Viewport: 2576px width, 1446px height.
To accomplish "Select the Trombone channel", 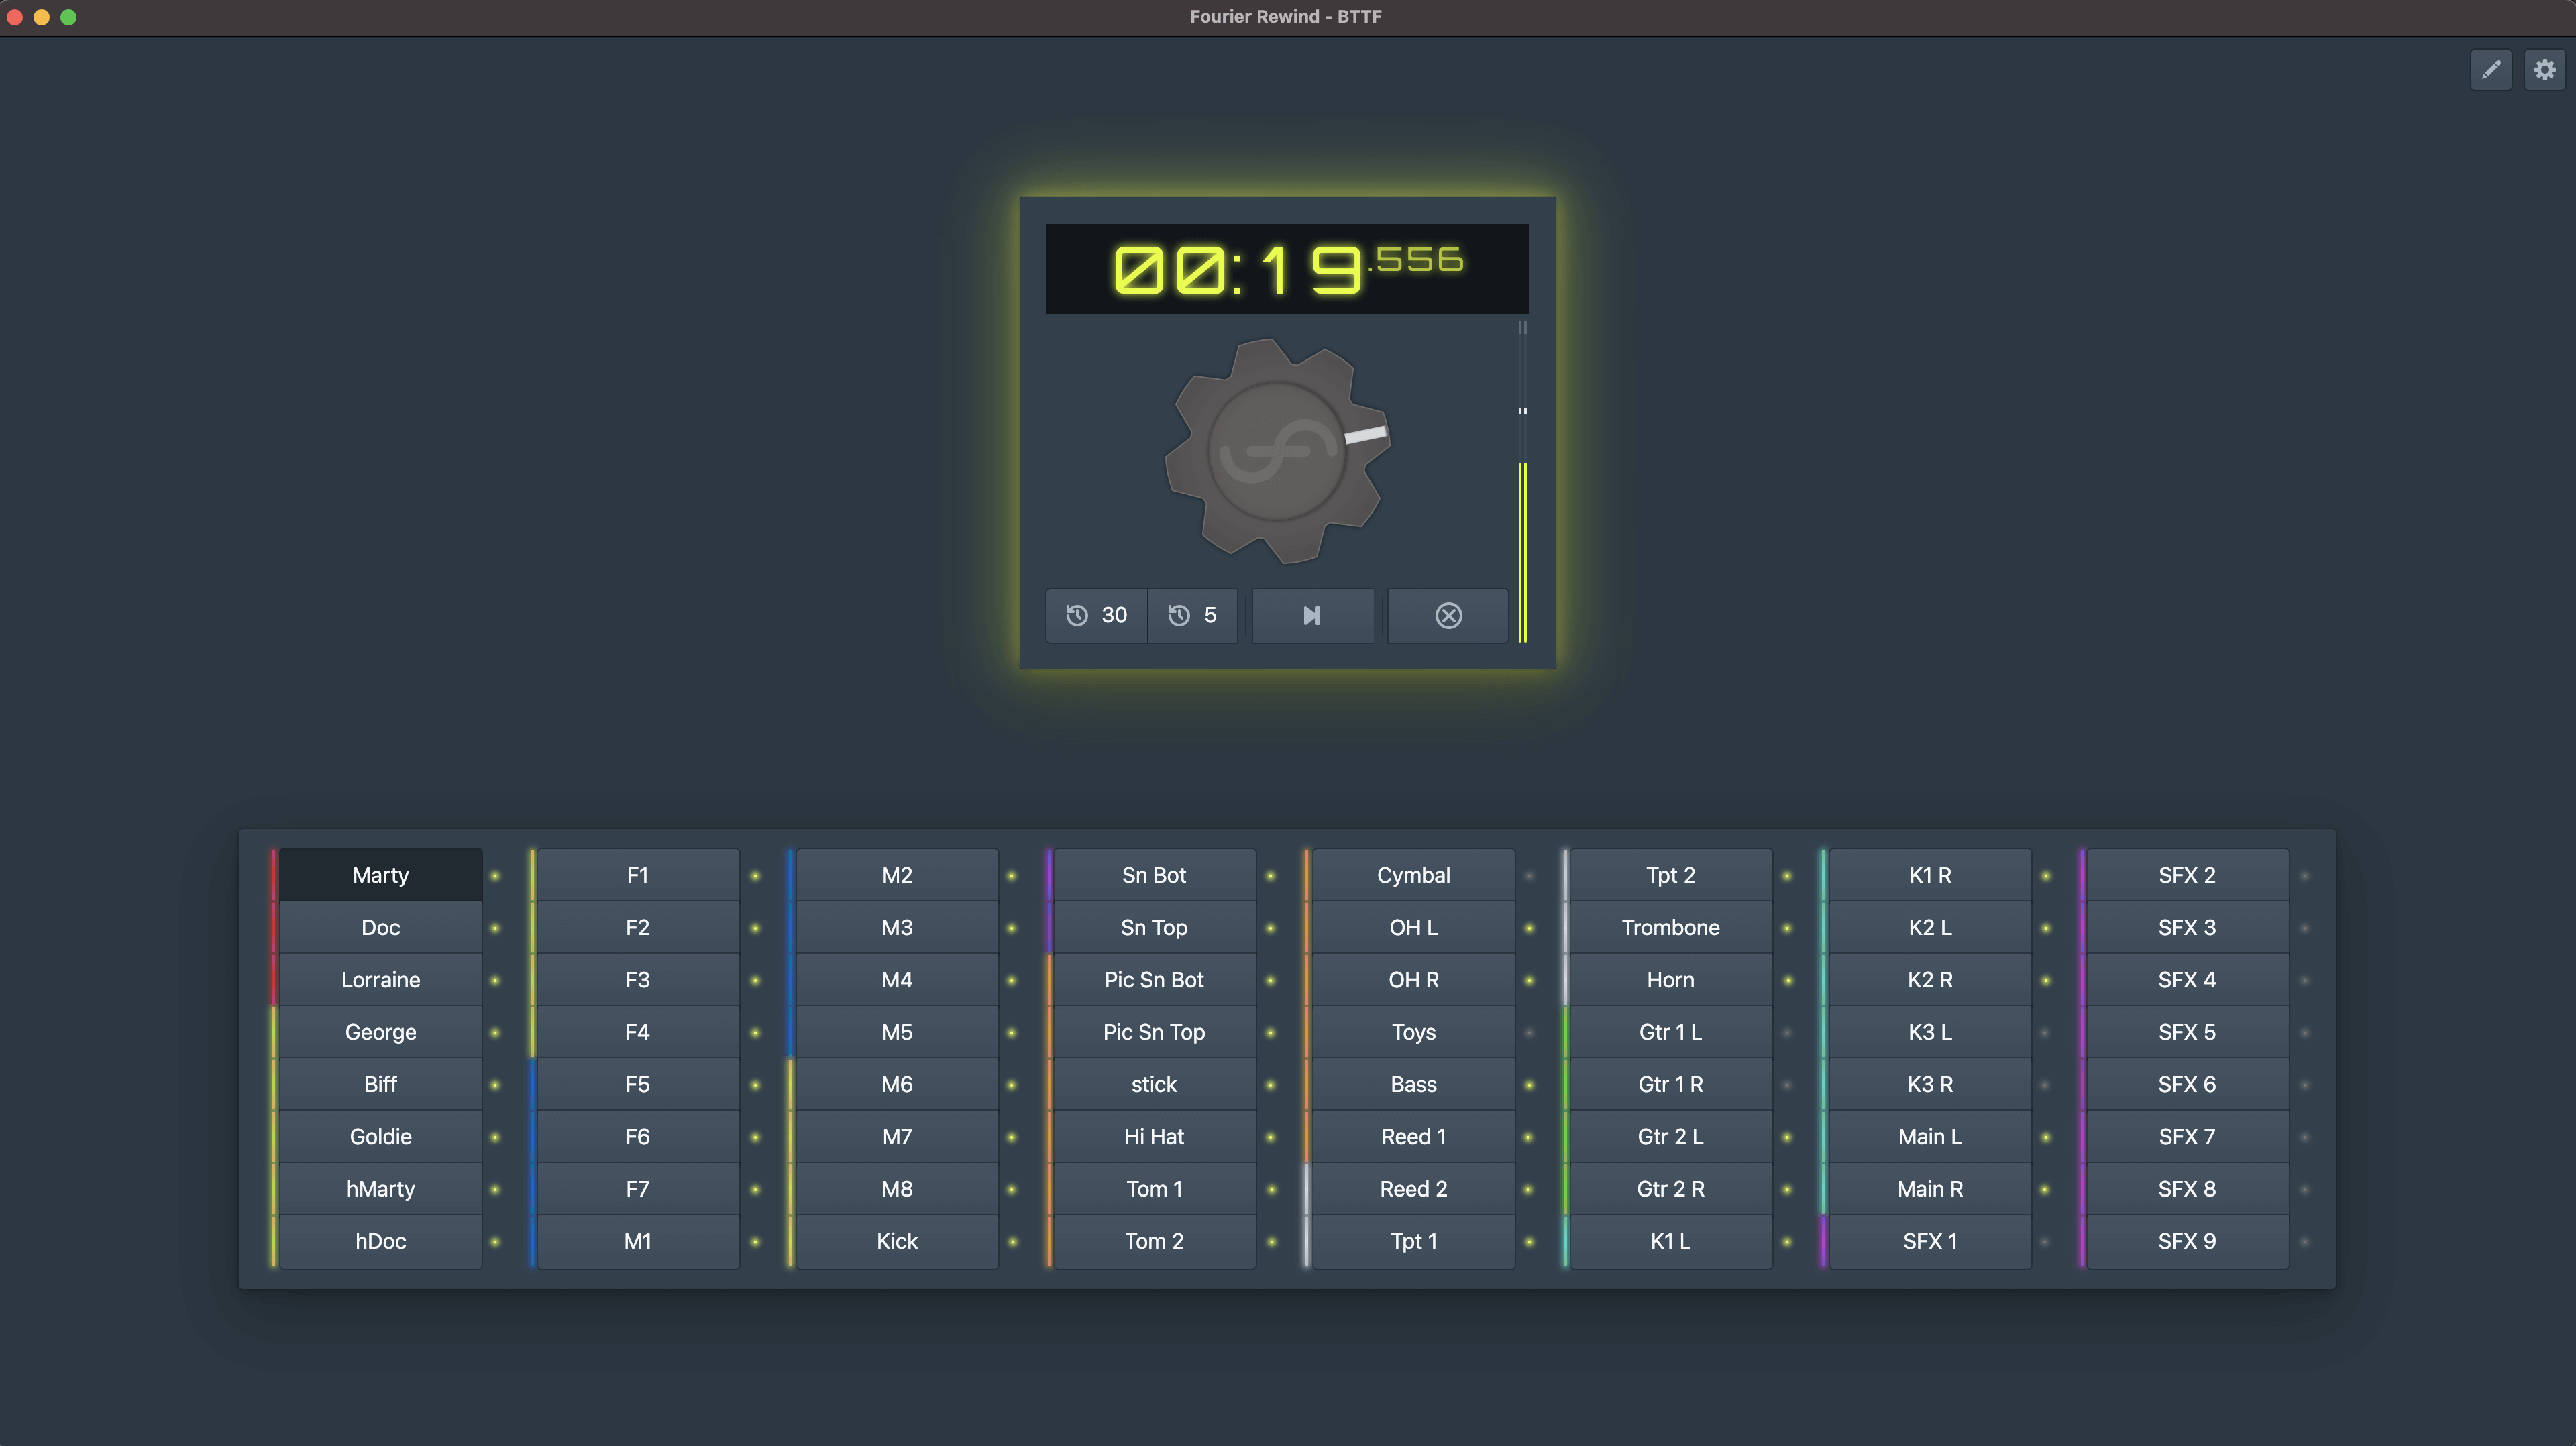I will (x=1670, y=927).
